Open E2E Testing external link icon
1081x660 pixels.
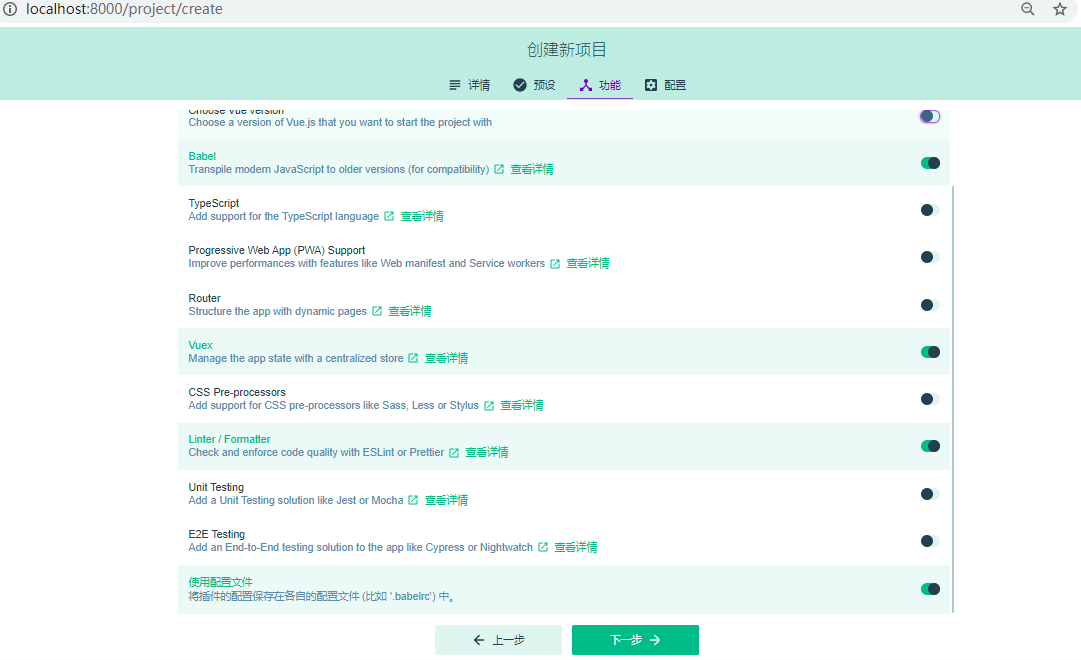point(543,547)
